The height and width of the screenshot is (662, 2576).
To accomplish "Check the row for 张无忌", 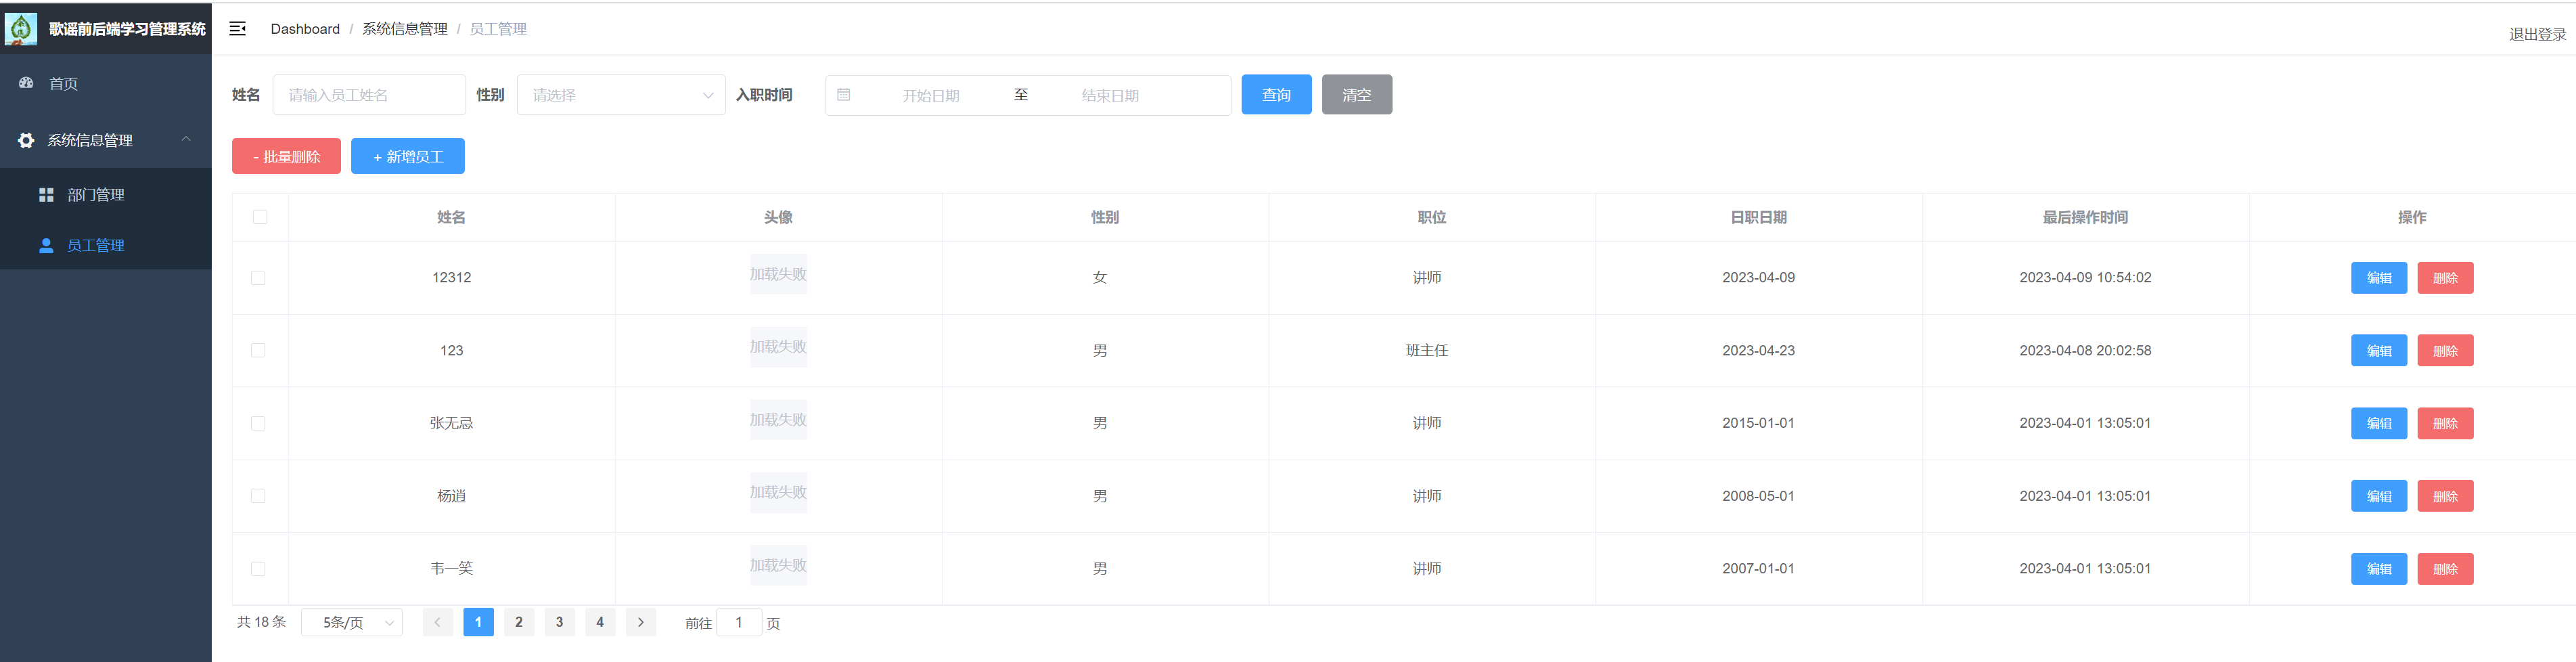I will click(258, 424).
